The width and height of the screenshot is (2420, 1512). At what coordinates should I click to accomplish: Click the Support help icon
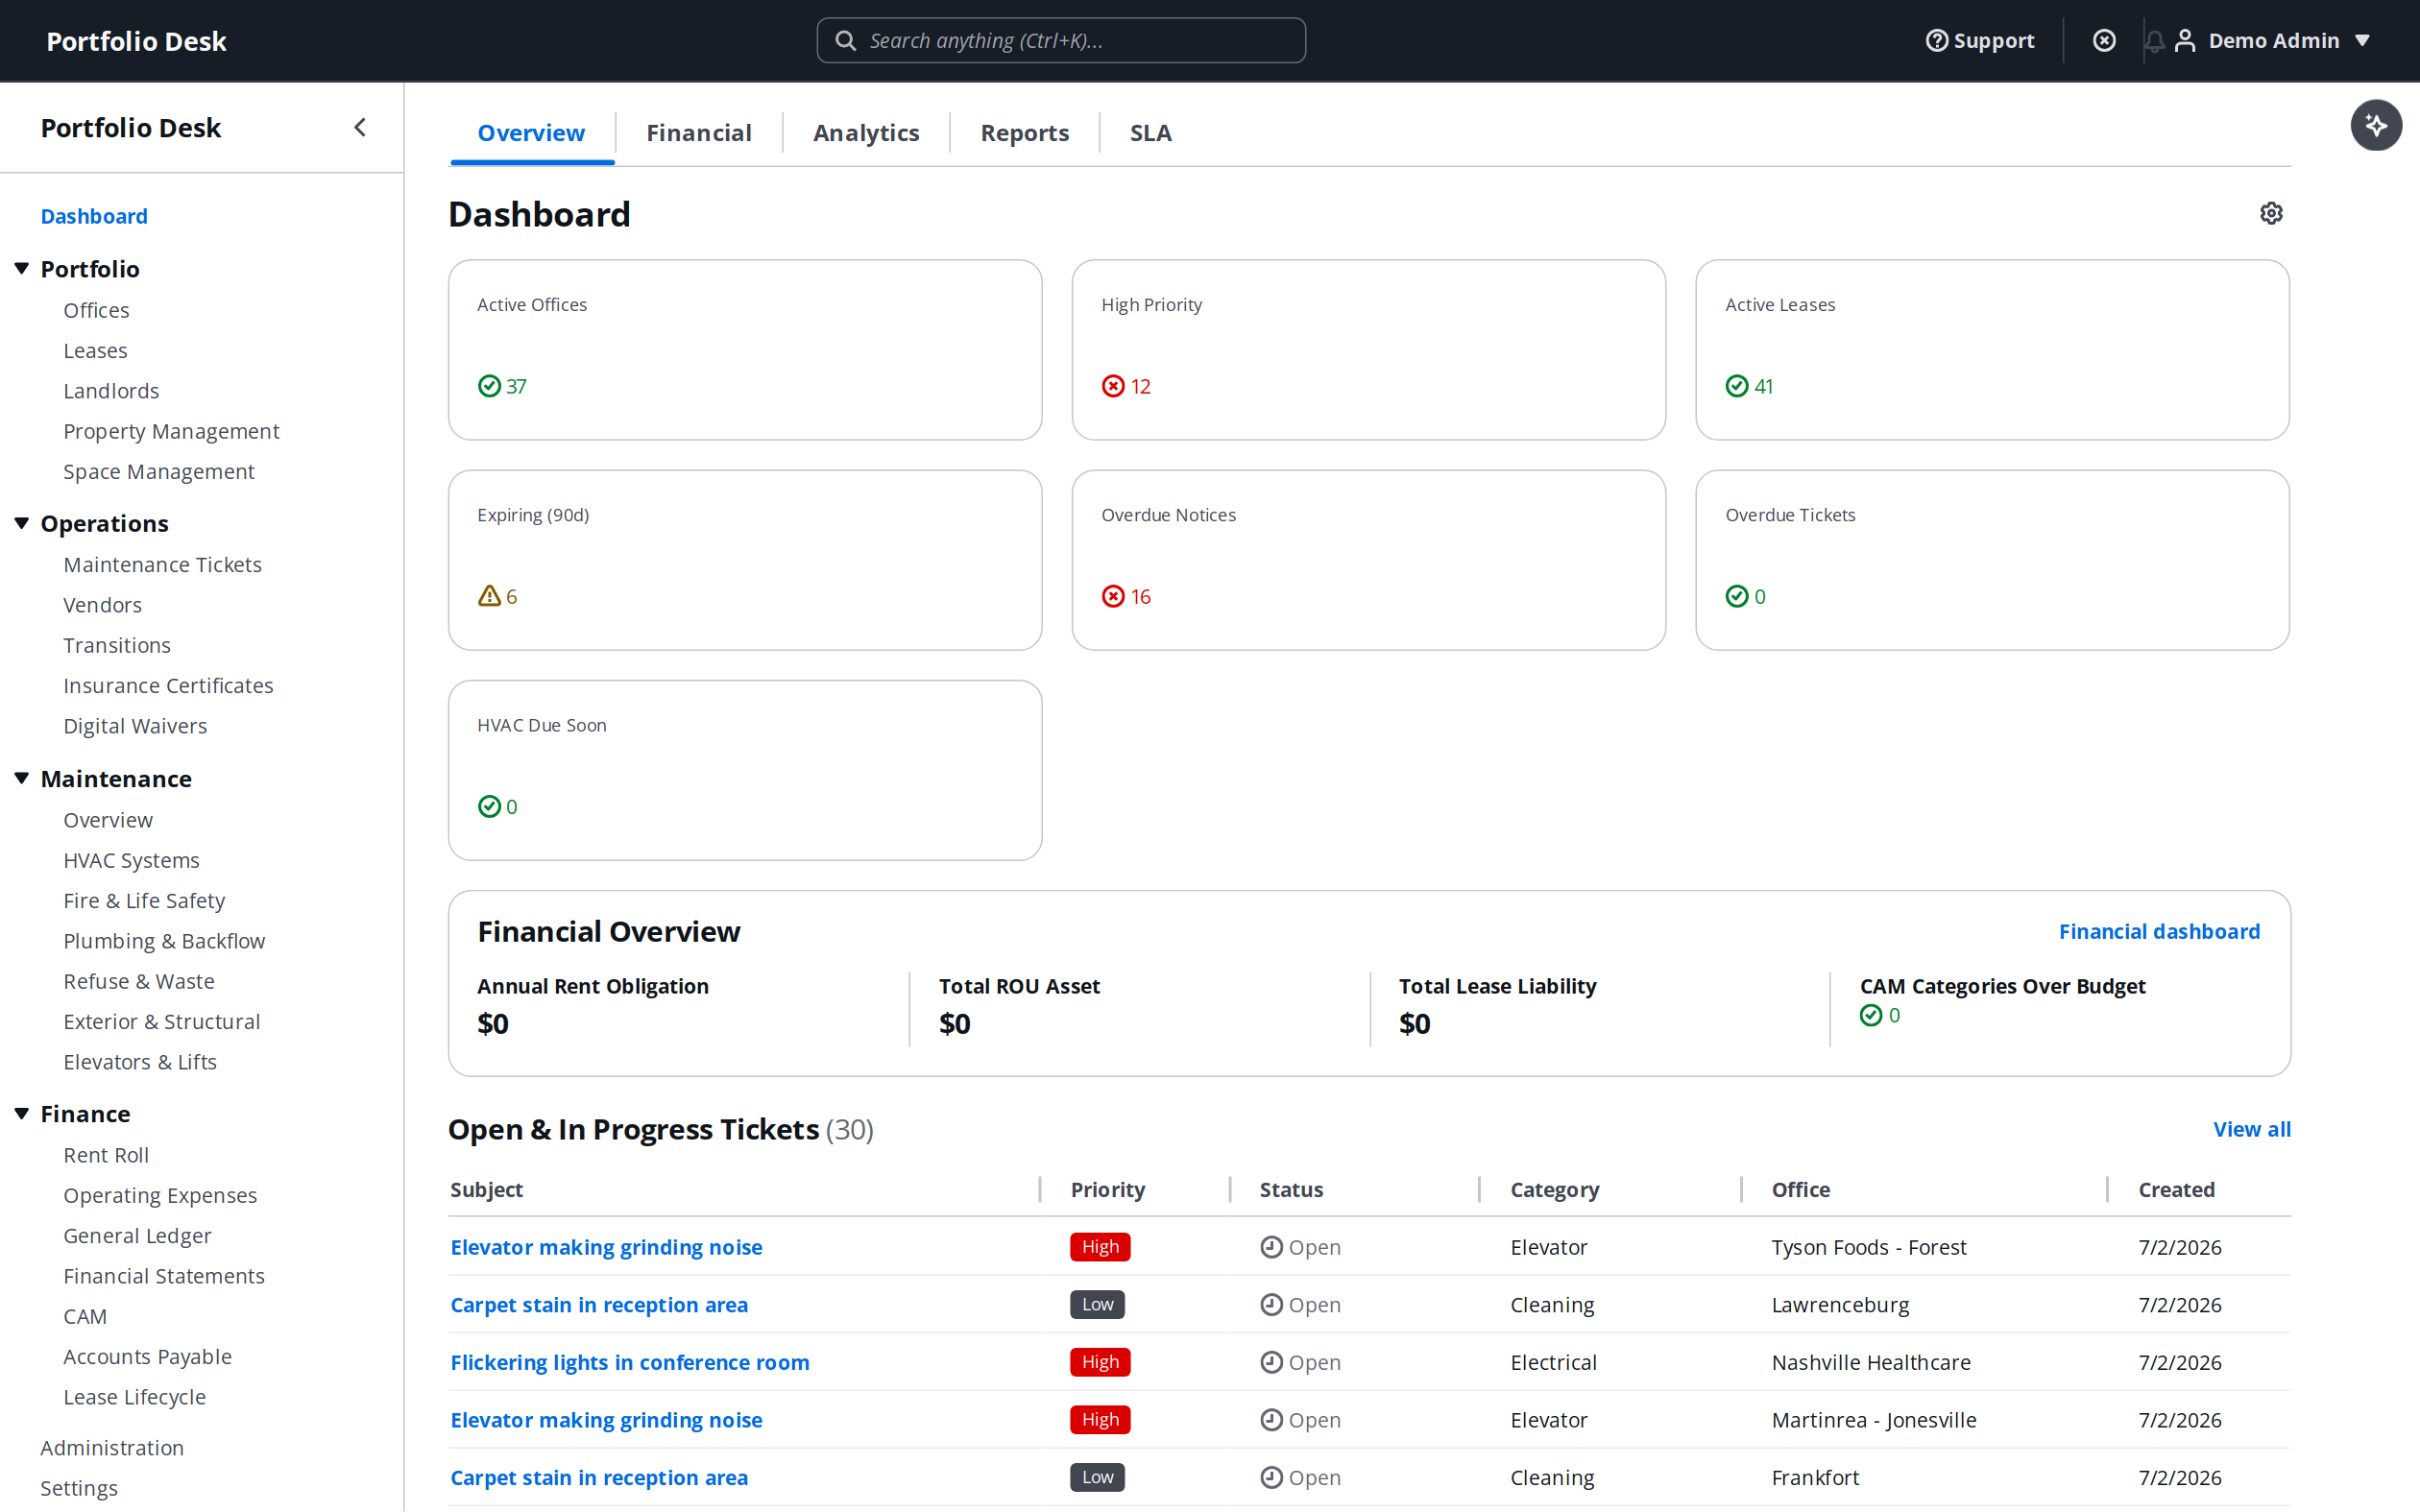tap(1937, 41)
